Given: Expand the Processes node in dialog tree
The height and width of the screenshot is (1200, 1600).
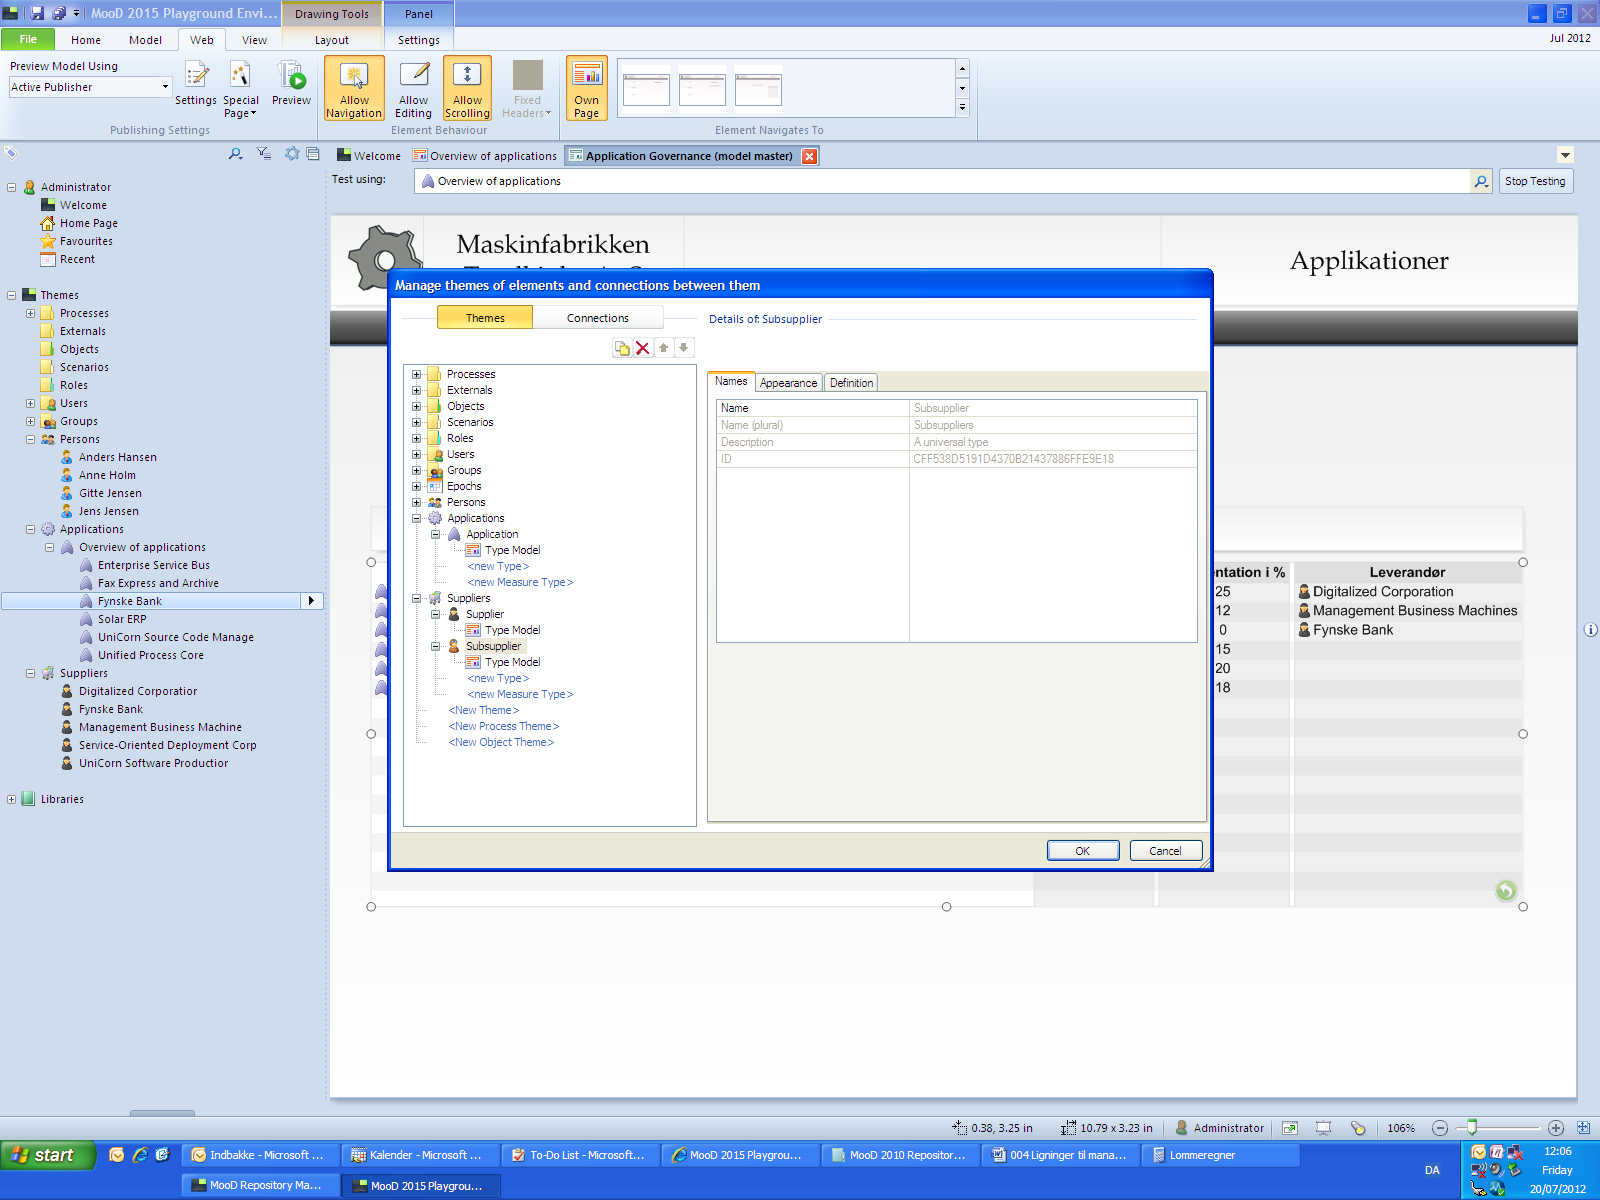Looking at the screenshot, I should [417, 374].
